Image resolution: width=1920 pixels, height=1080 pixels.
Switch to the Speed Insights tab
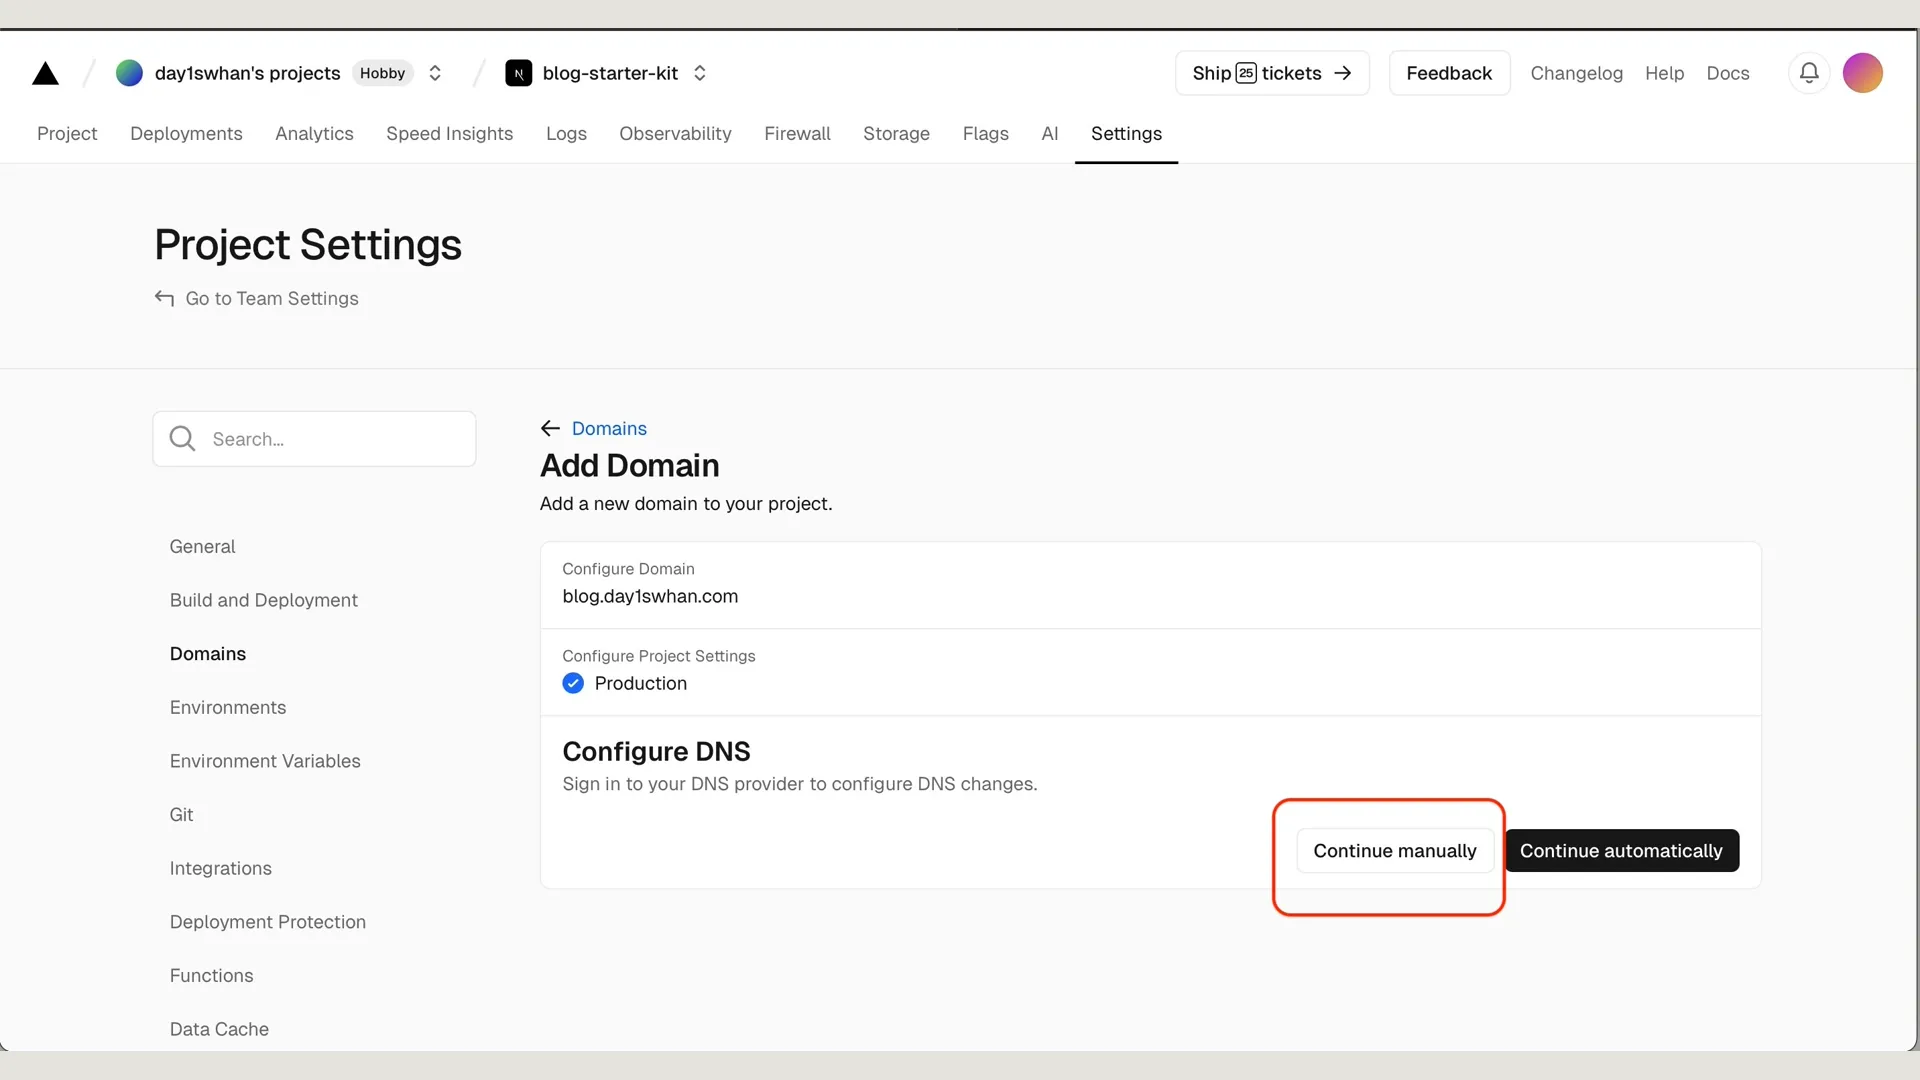(449, 133)
